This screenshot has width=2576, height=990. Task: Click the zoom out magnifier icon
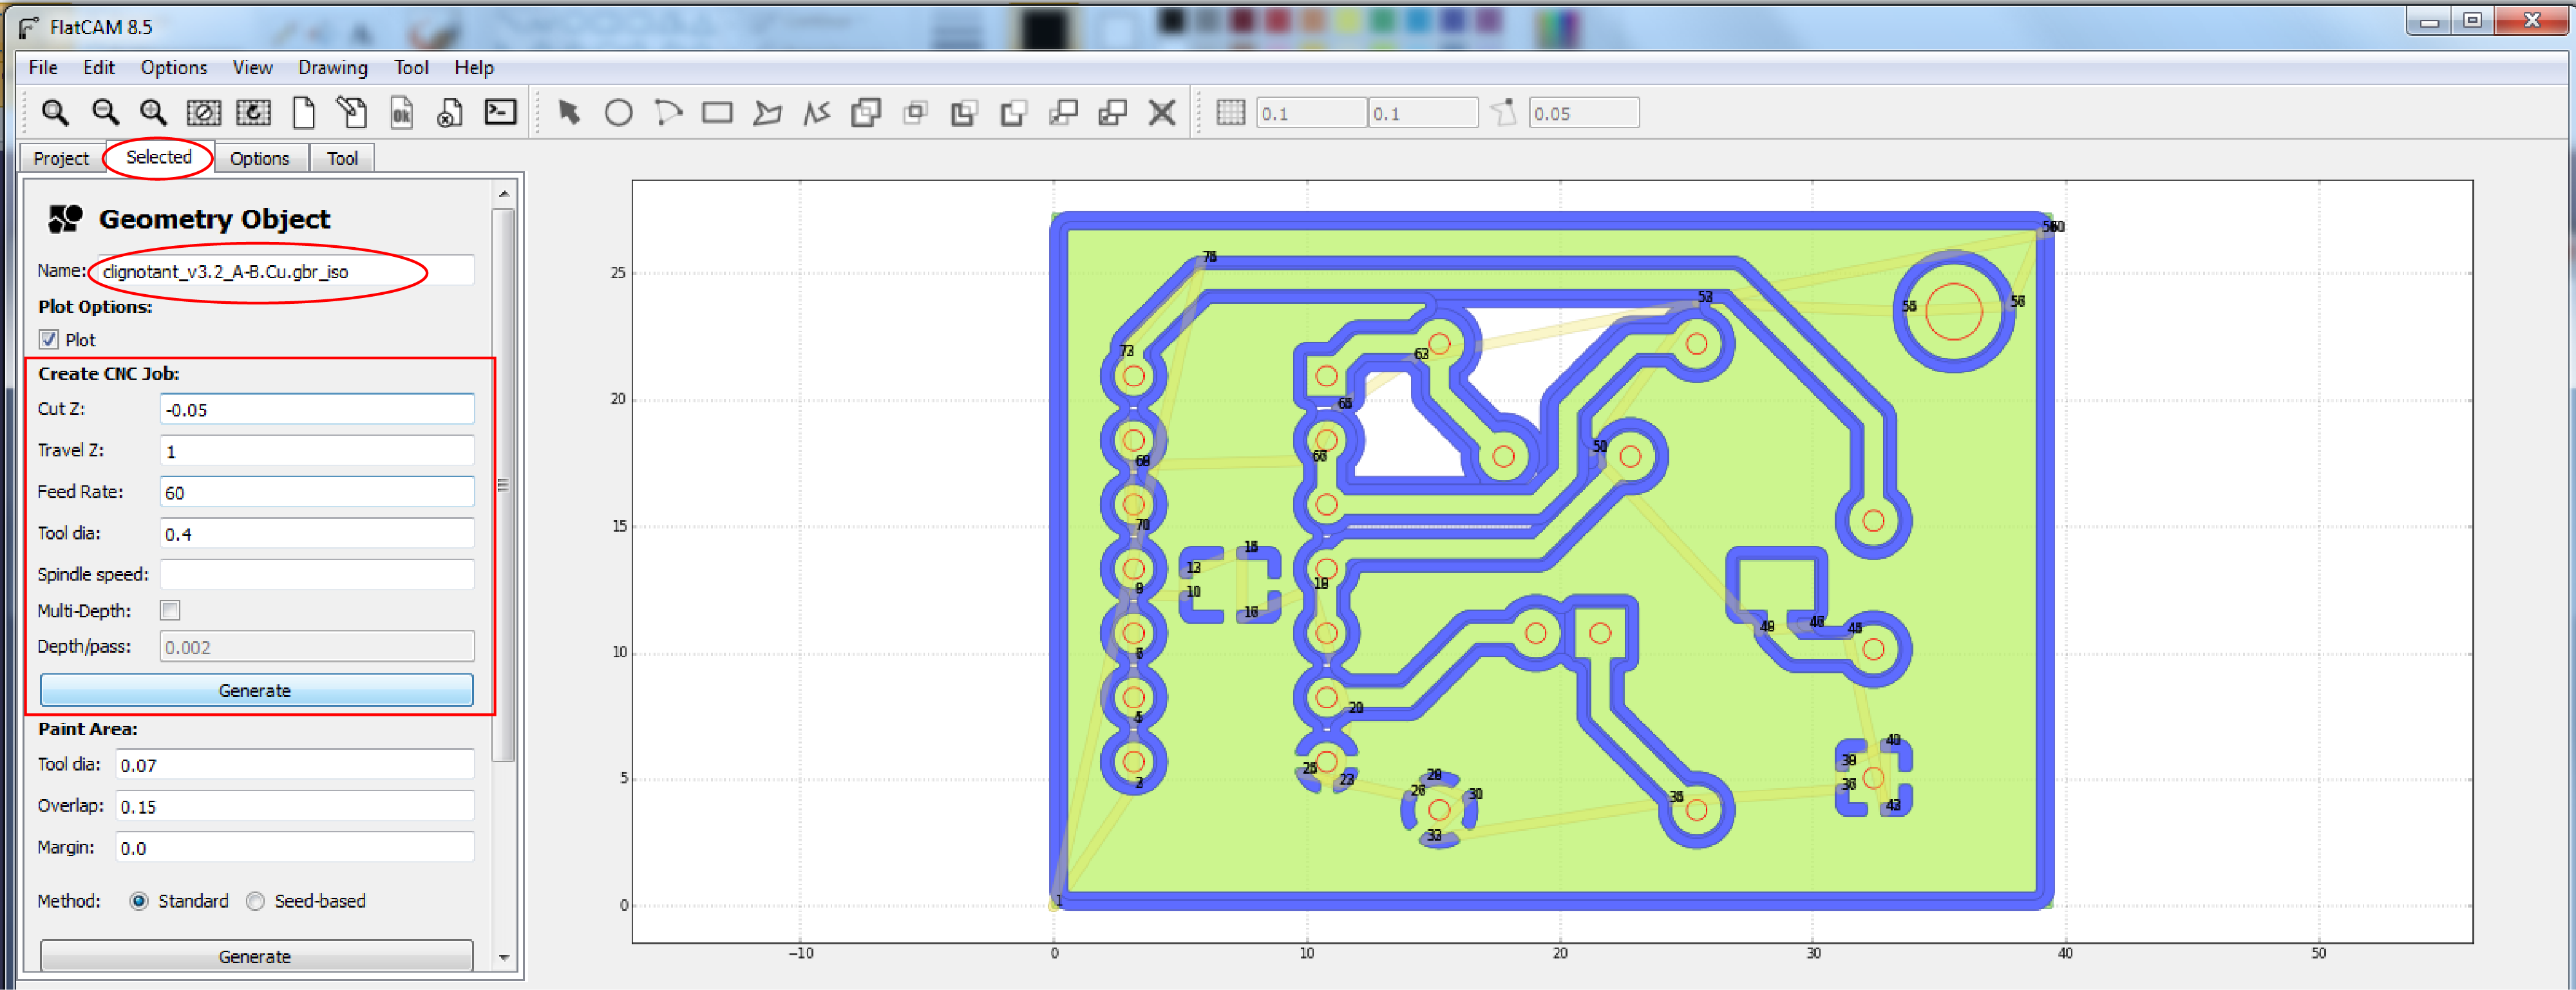(105, 112)
